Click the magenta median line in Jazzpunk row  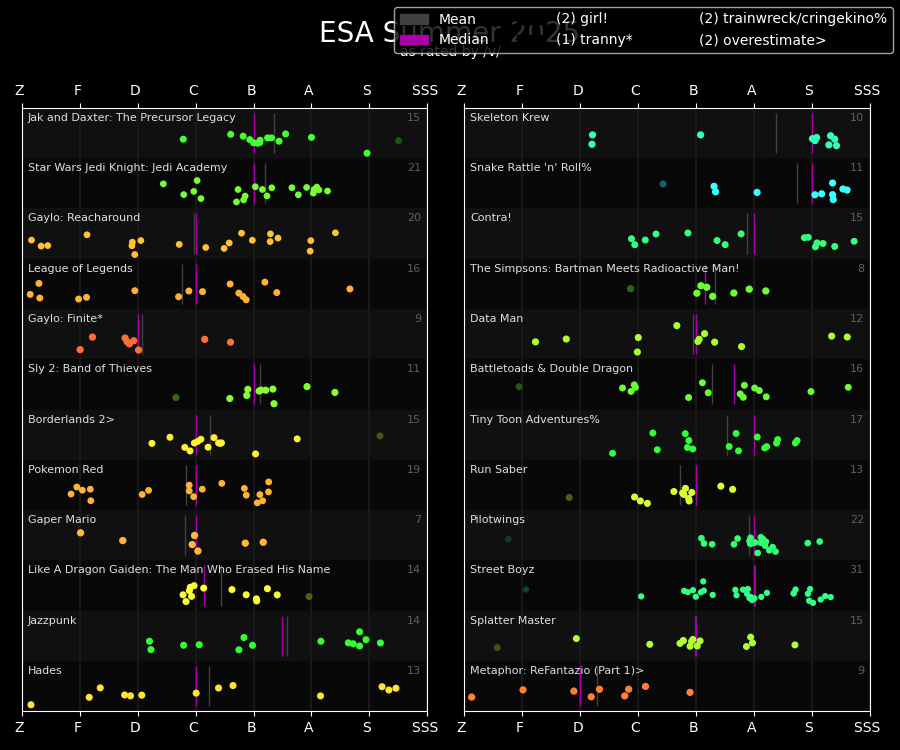click(282, 636)
